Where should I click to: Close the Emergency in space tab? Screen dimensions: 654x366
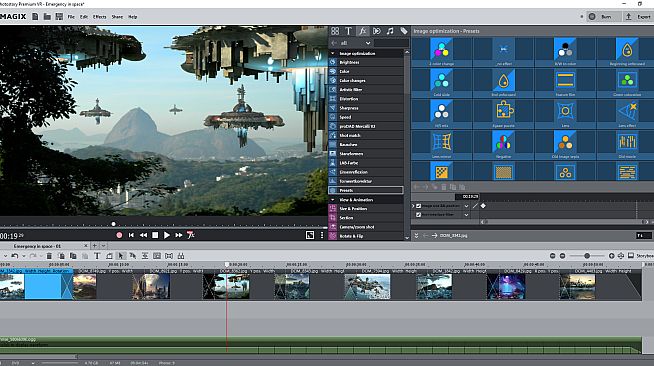click(86, 246)
